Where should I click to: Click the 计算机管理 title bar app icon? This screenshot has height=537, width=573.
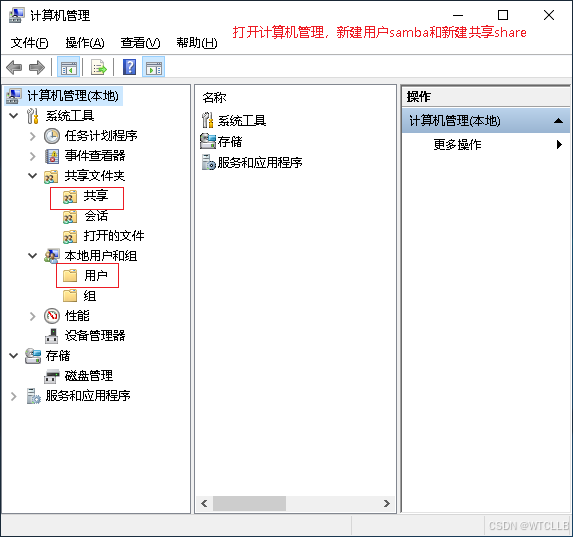(16, 15)
